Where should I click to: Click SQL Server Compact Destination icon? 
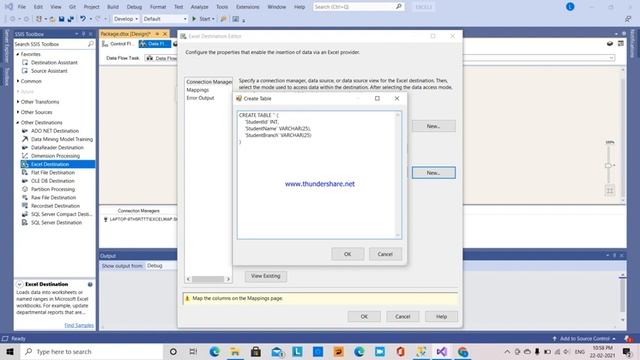pos(25,214)
